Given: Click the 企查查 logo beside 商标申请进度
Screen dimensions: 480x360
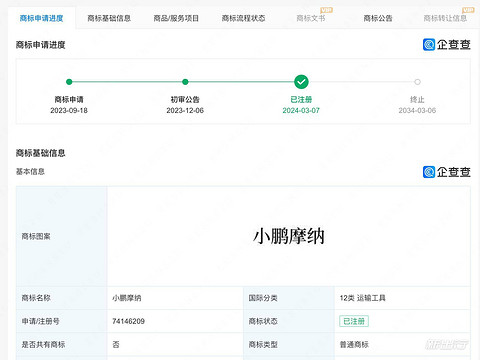Looking at the screenshot, I should pyautogui.click(x=446, y=44).
